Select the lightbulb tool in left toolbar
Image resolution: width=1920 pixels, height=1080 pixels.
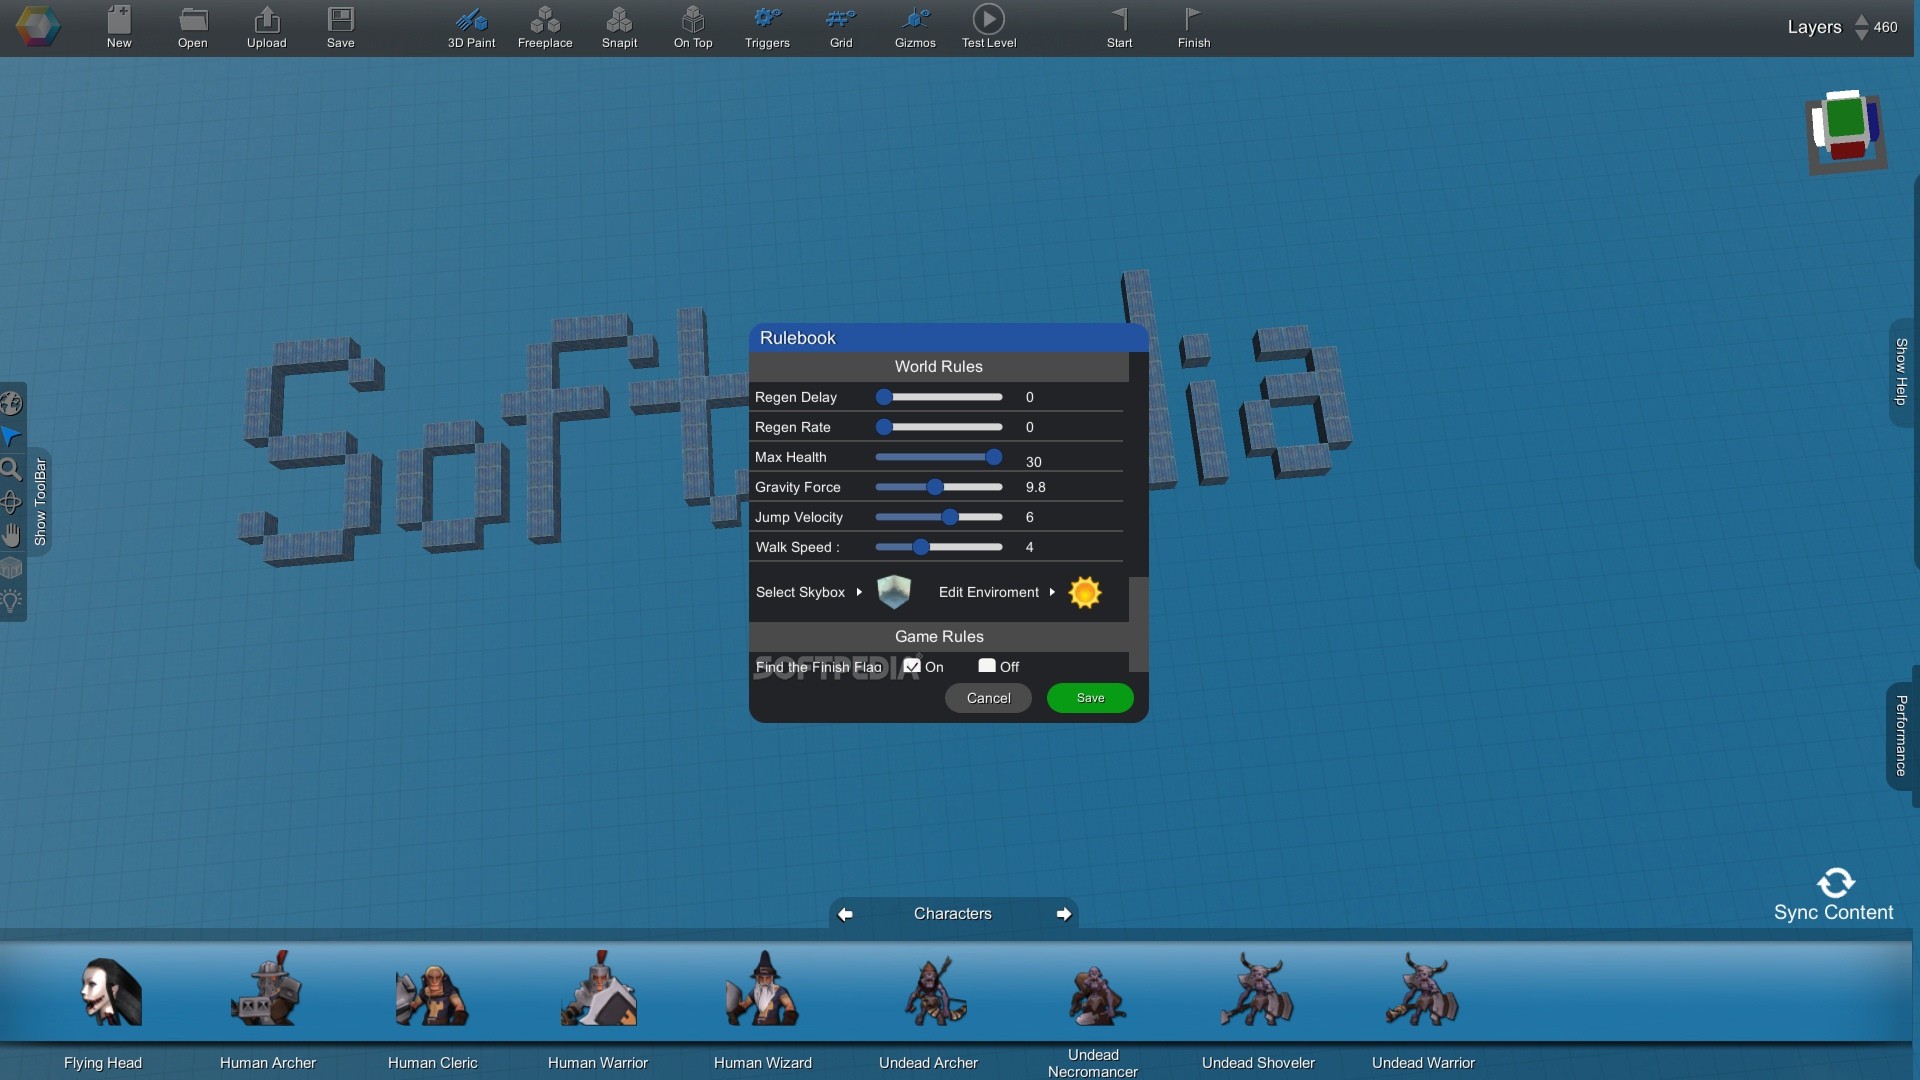tap(11, 601)
